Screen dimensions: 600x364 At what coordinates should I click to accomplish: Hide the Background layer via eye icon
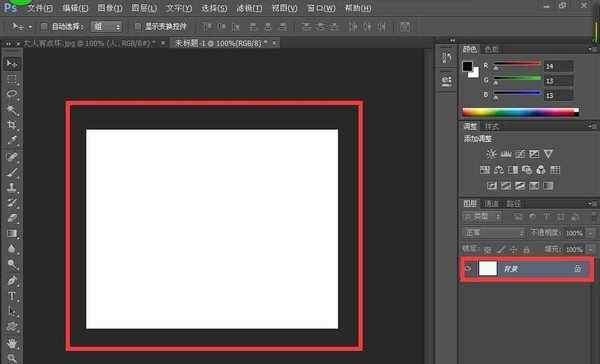click(x=468, y=269)
